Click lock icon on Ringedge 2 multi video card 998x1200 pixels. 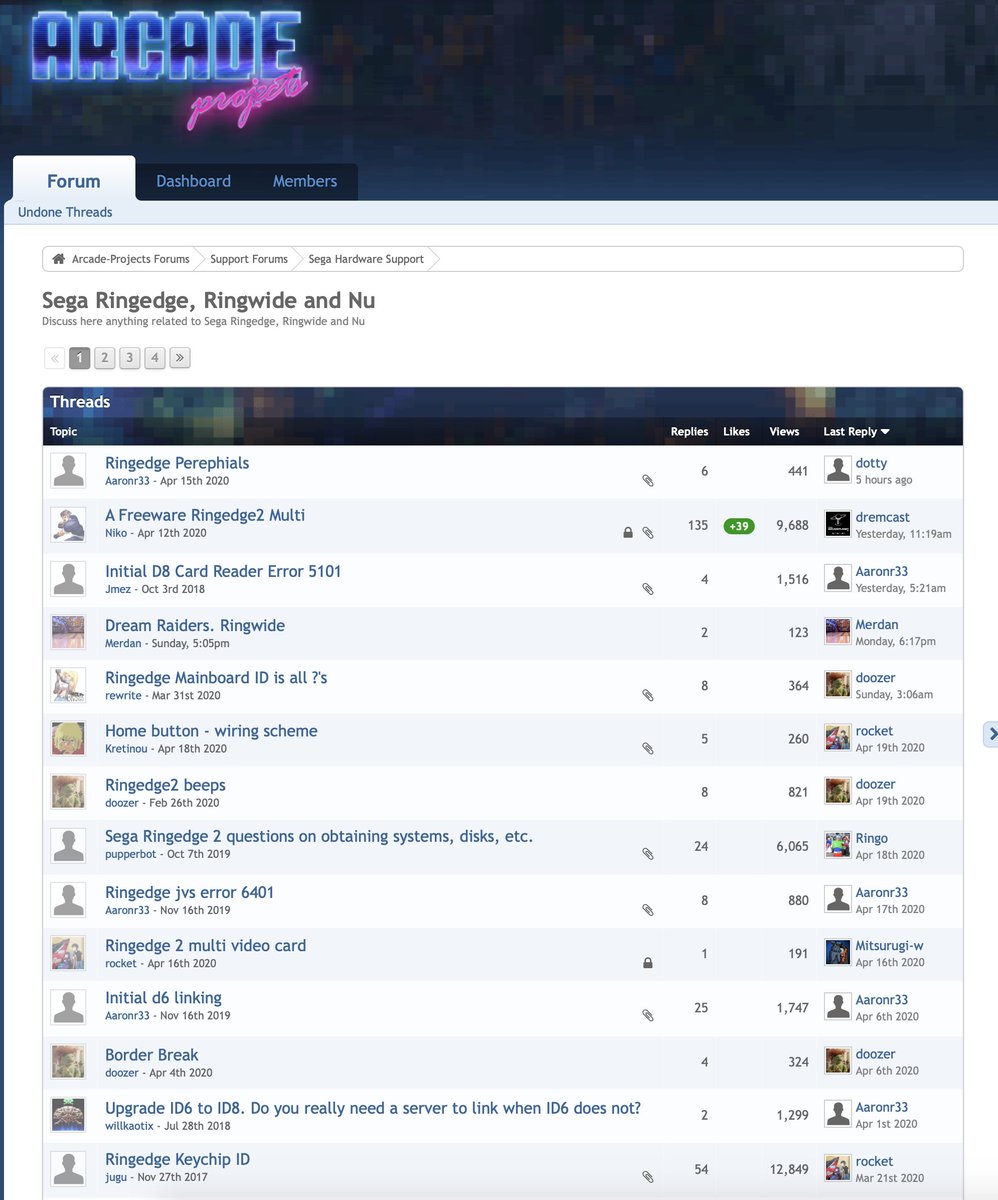coord(648,963)
